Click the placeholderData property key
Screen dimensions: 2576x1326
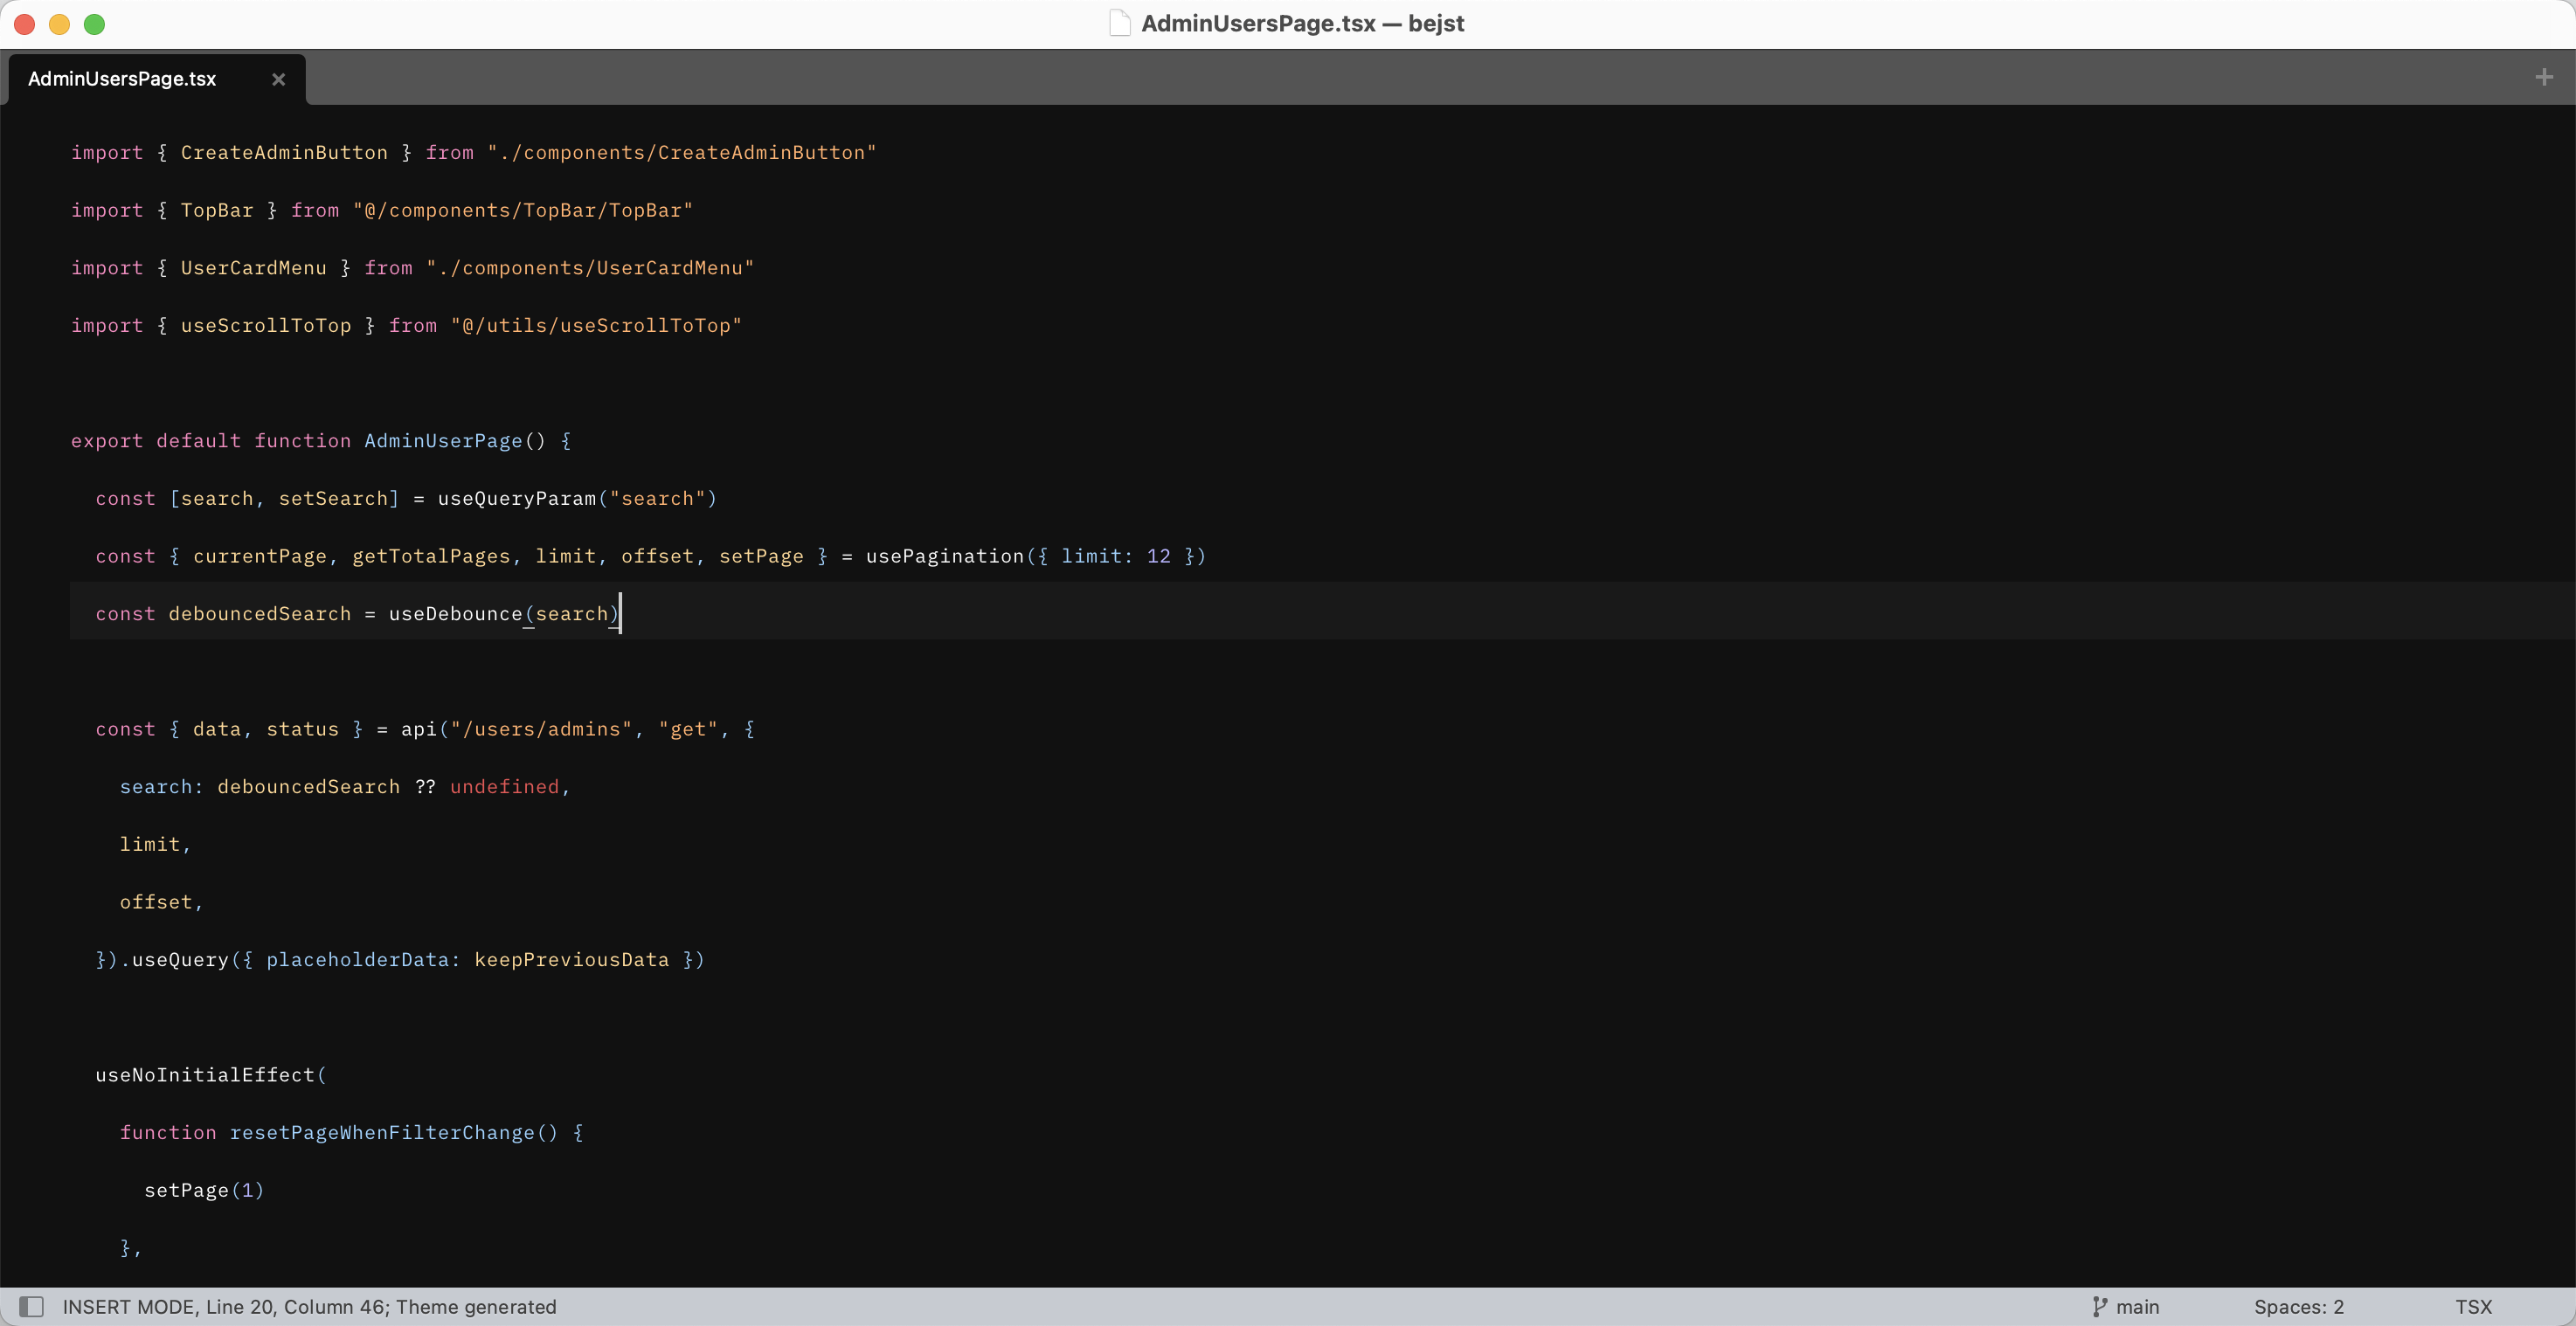[x=357, y=960]
